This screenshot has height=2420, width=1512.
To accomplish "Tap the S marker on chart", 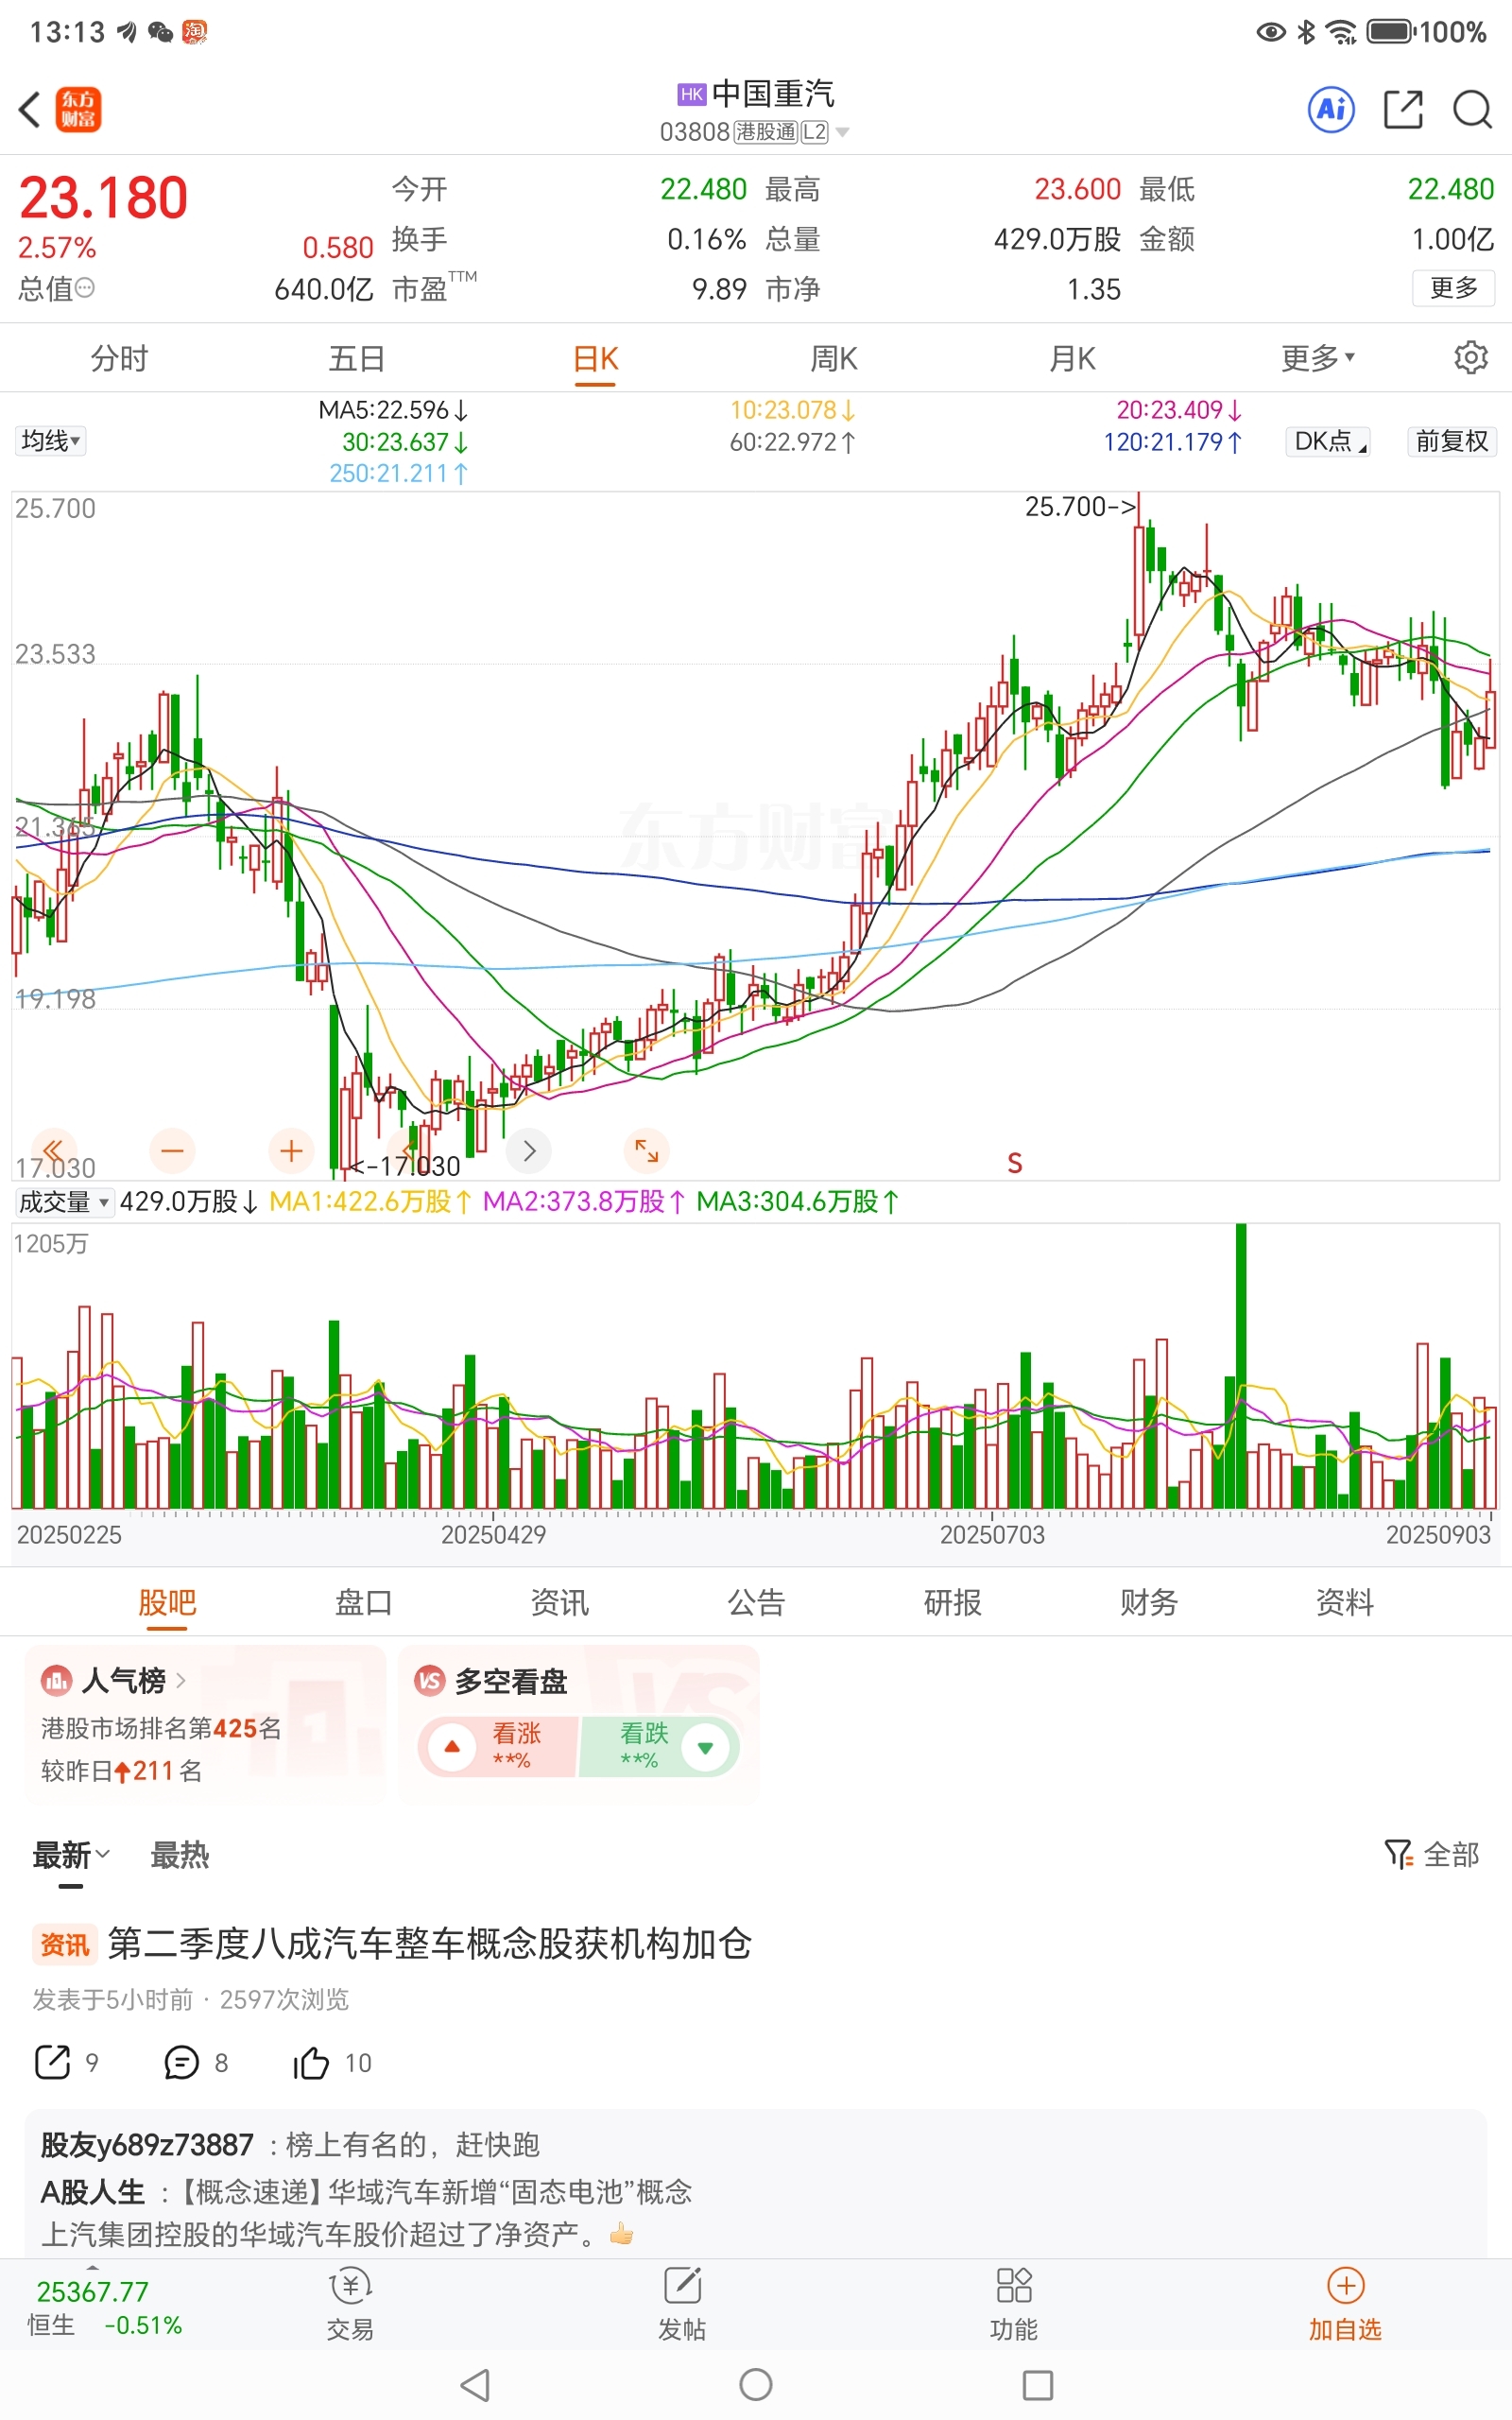I will pyautogui.click(x=1014, y=1163).
